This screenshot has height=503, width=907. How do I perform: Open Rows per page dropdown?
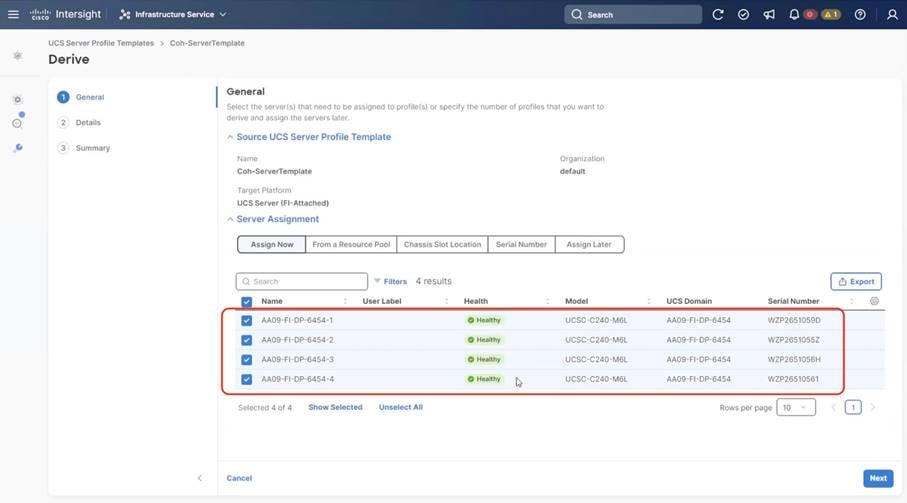point(796,408)
